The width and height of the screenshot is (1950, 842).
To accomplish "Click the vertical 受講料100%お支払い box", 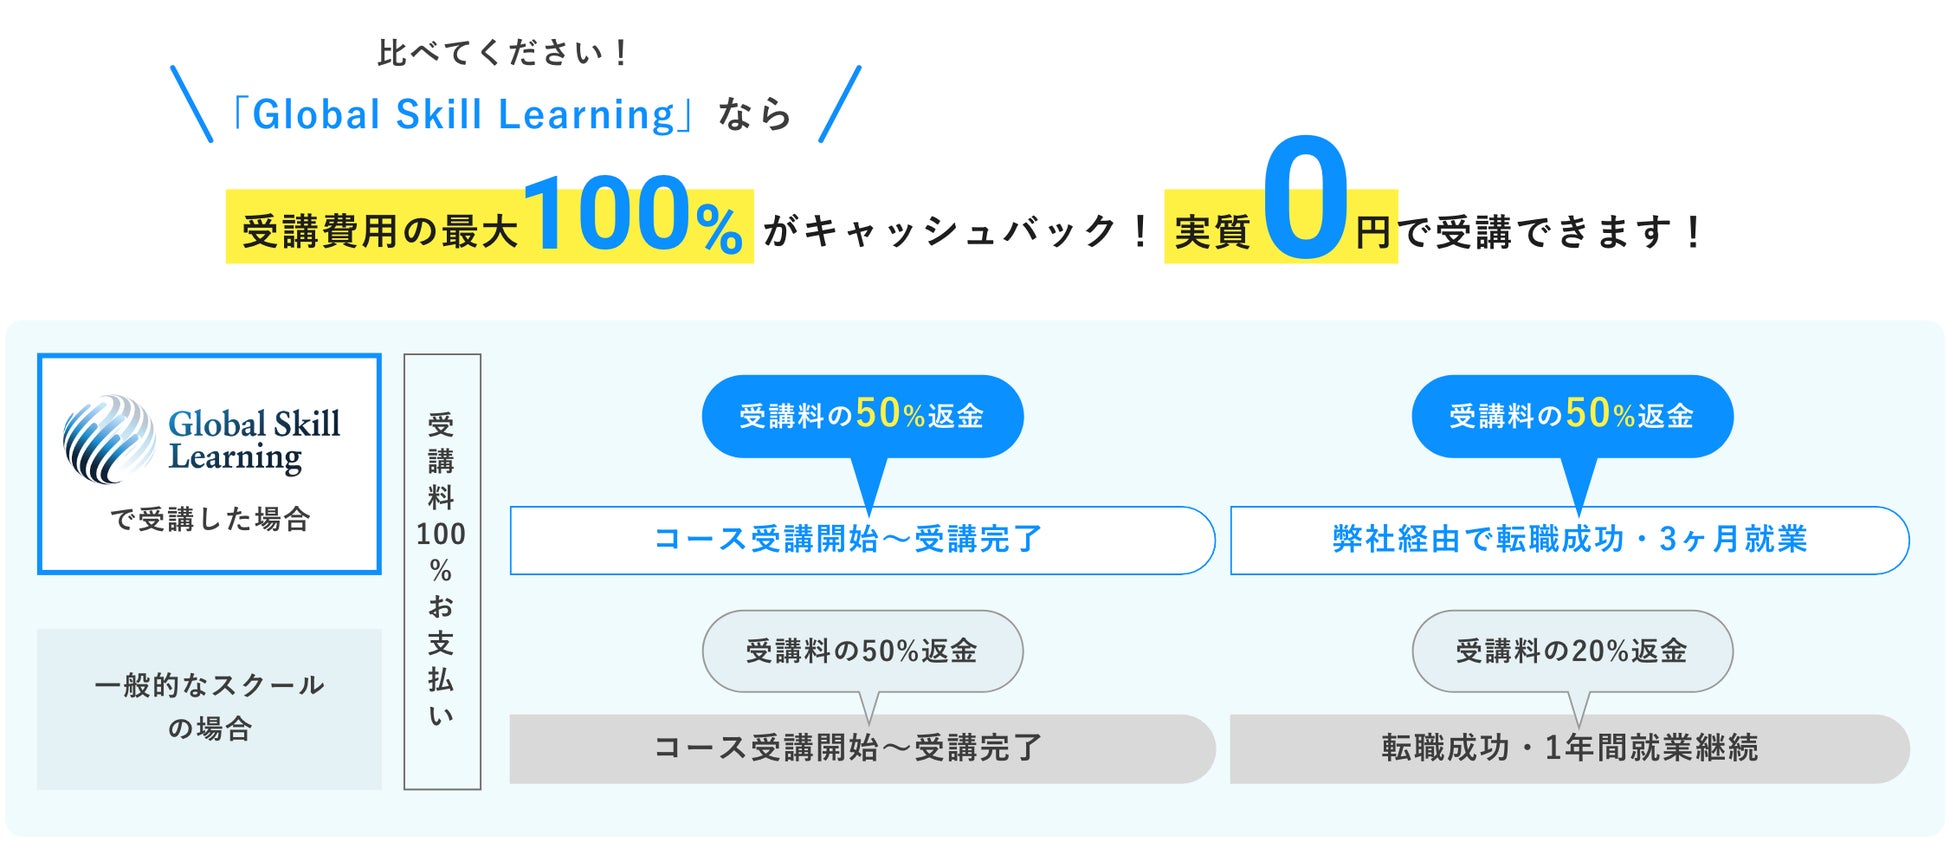I will 442,571.
